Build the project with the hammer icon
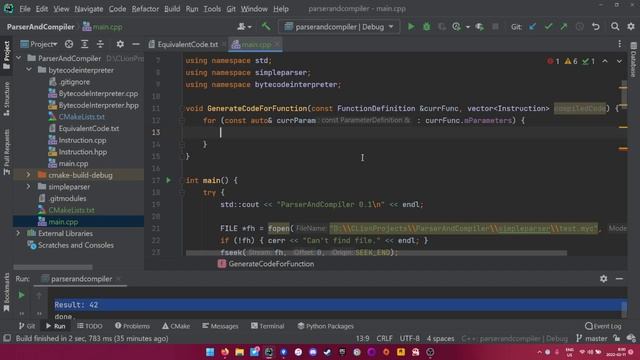 coord(266,27)
